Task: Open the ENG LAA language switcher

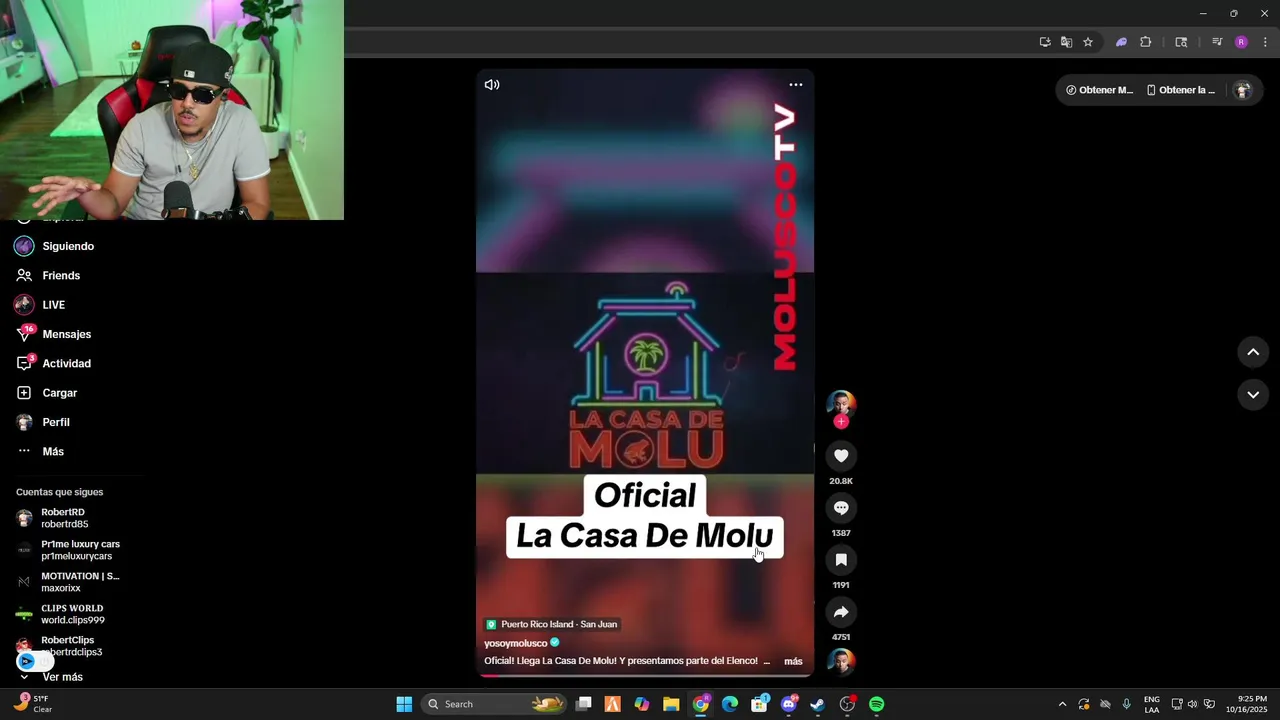Action: click(1152, 704)
